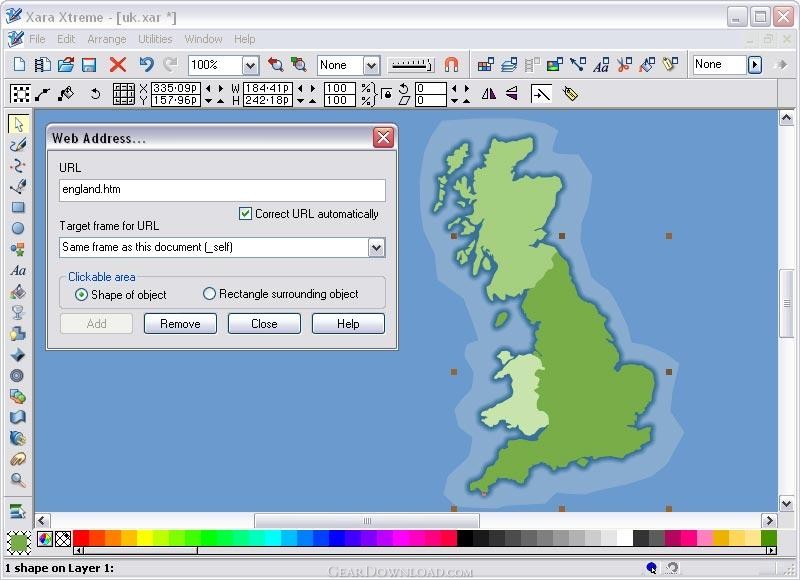Click the Redo arrow icon
800x580 pixels.
[x=170, y=64]
